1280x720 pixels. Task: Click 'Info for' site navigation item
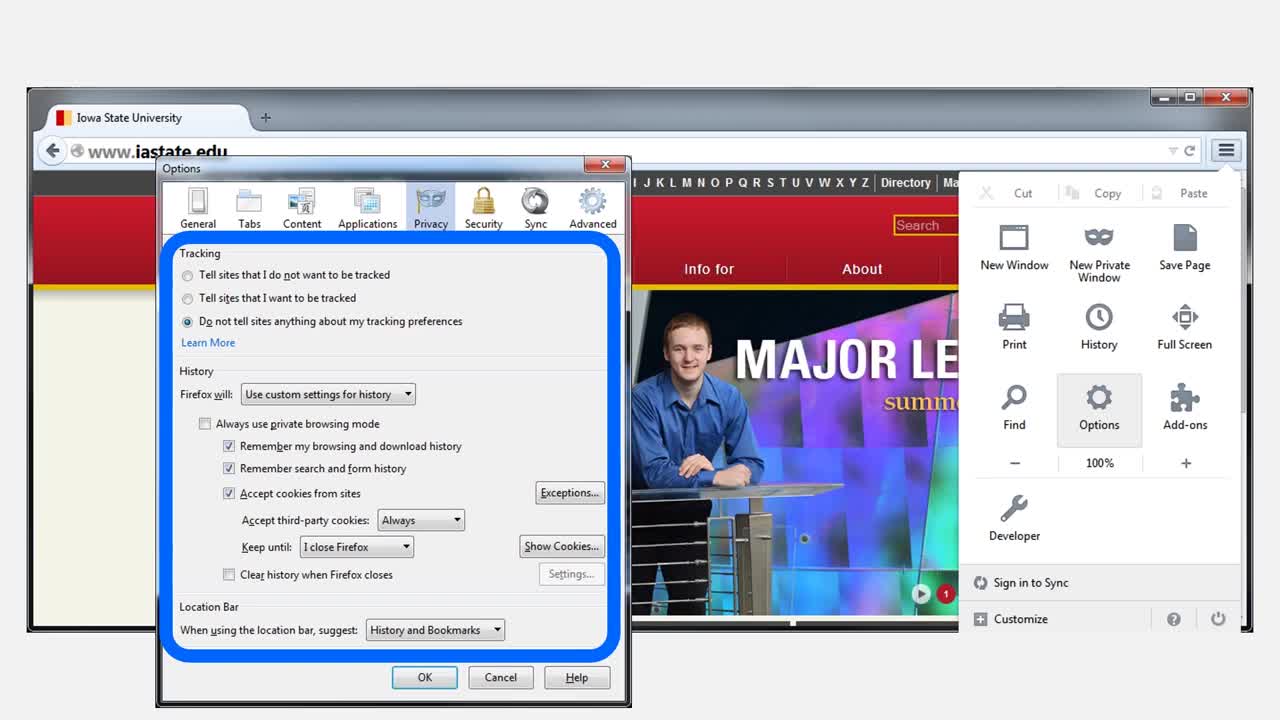[709, 269]
